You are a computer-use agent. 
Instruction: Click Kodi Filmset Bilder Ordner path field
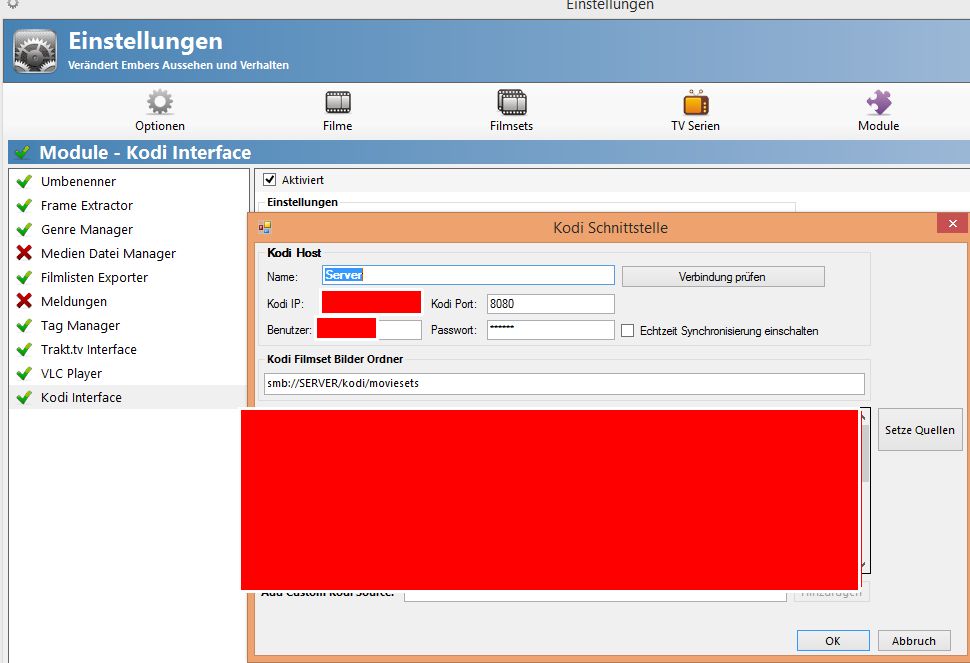pyautogui.click(x=564, y=383)
